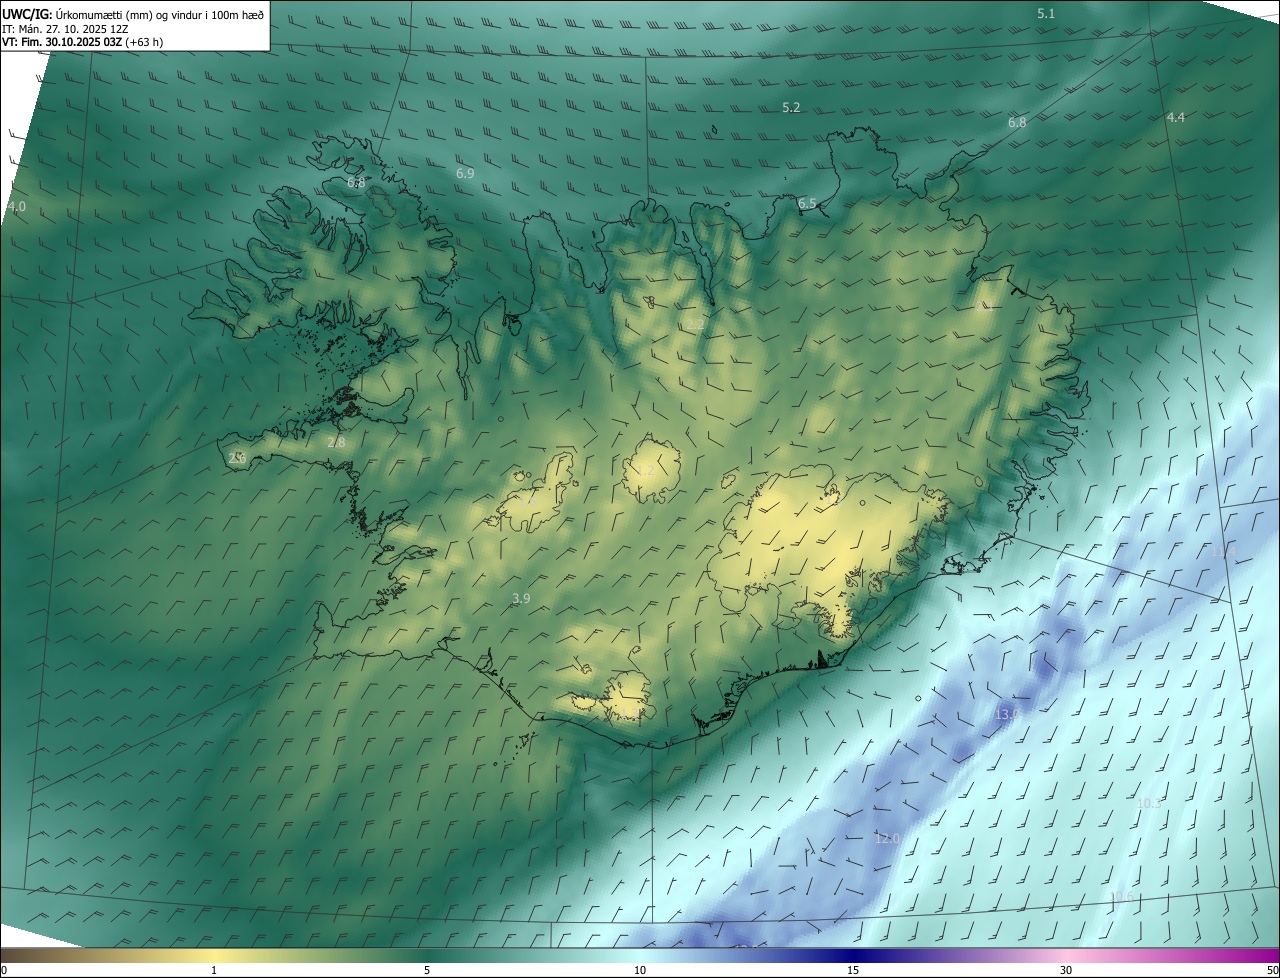Click the colorbar tick label '0'
The height and width of the screenshot is (978, 1280).
coord(3,970)
